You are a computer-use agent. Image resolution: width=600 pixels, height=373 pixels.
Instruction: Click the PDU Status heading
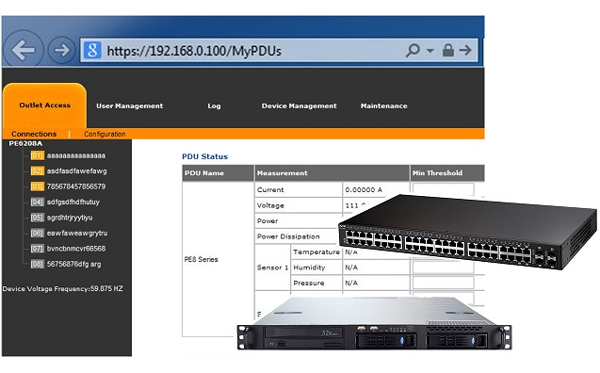click(205, 156)
